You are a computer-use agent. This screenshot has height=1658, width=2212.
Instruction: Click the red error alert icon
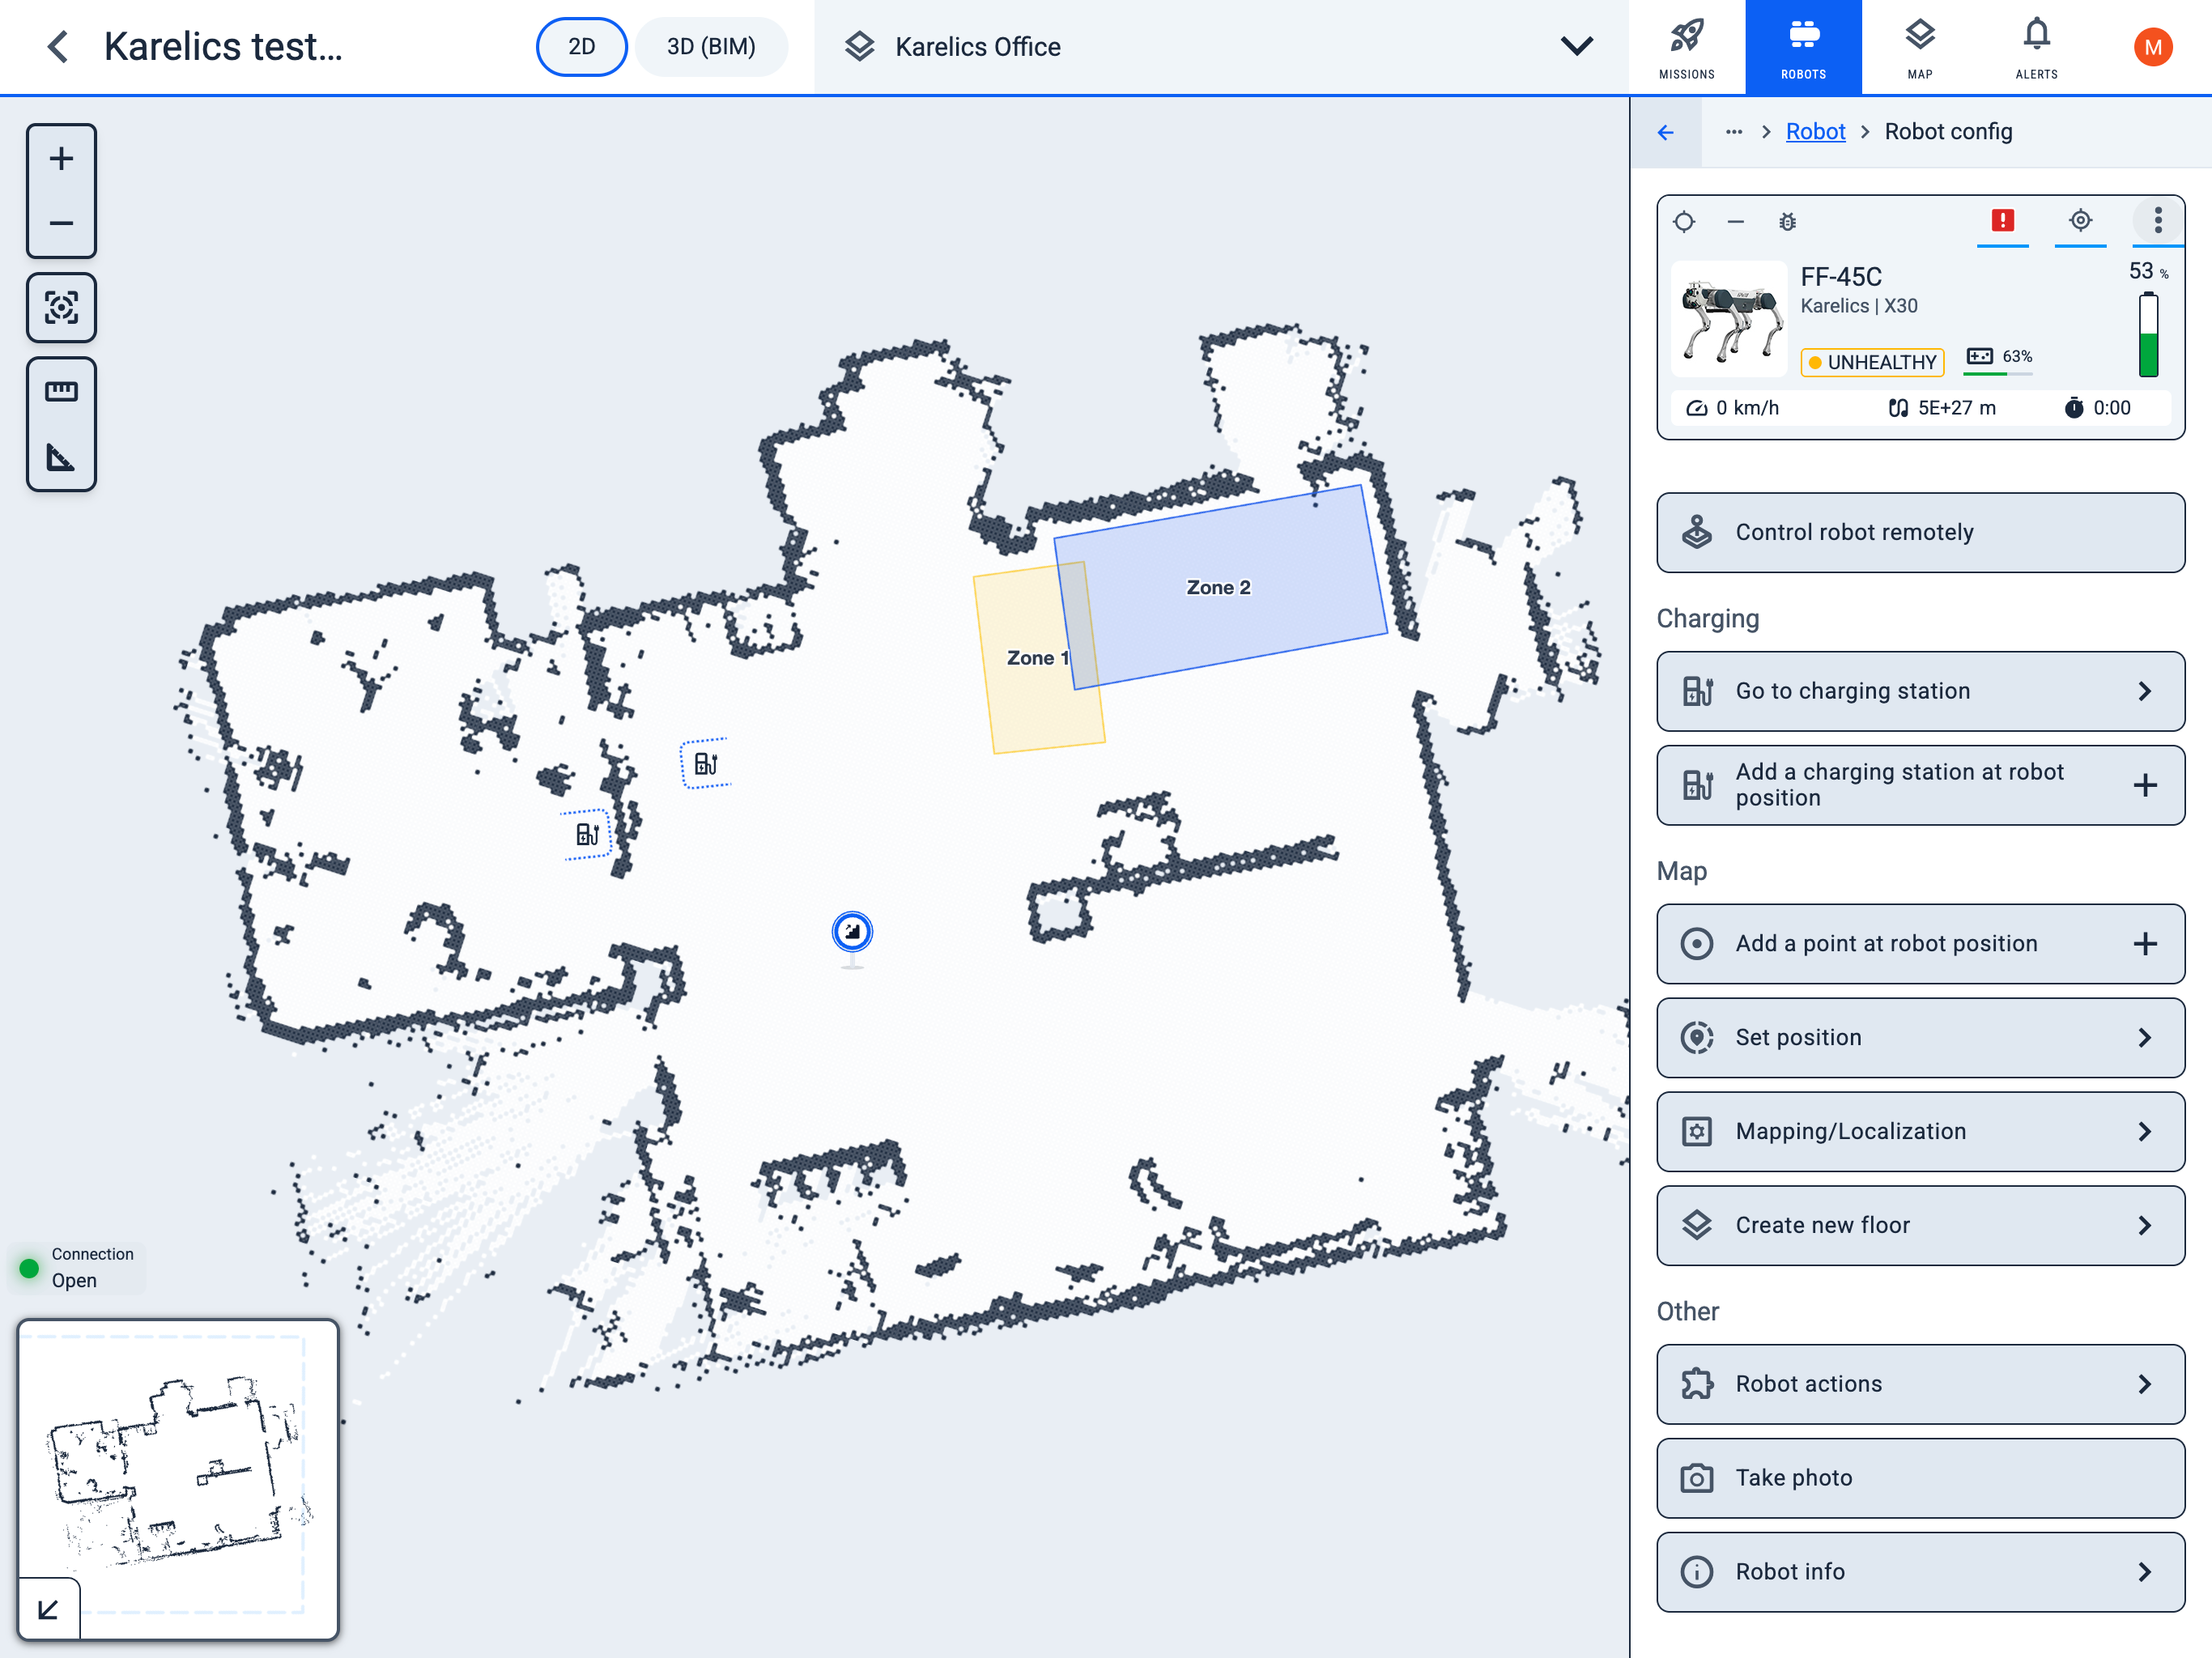[2002, 220]
